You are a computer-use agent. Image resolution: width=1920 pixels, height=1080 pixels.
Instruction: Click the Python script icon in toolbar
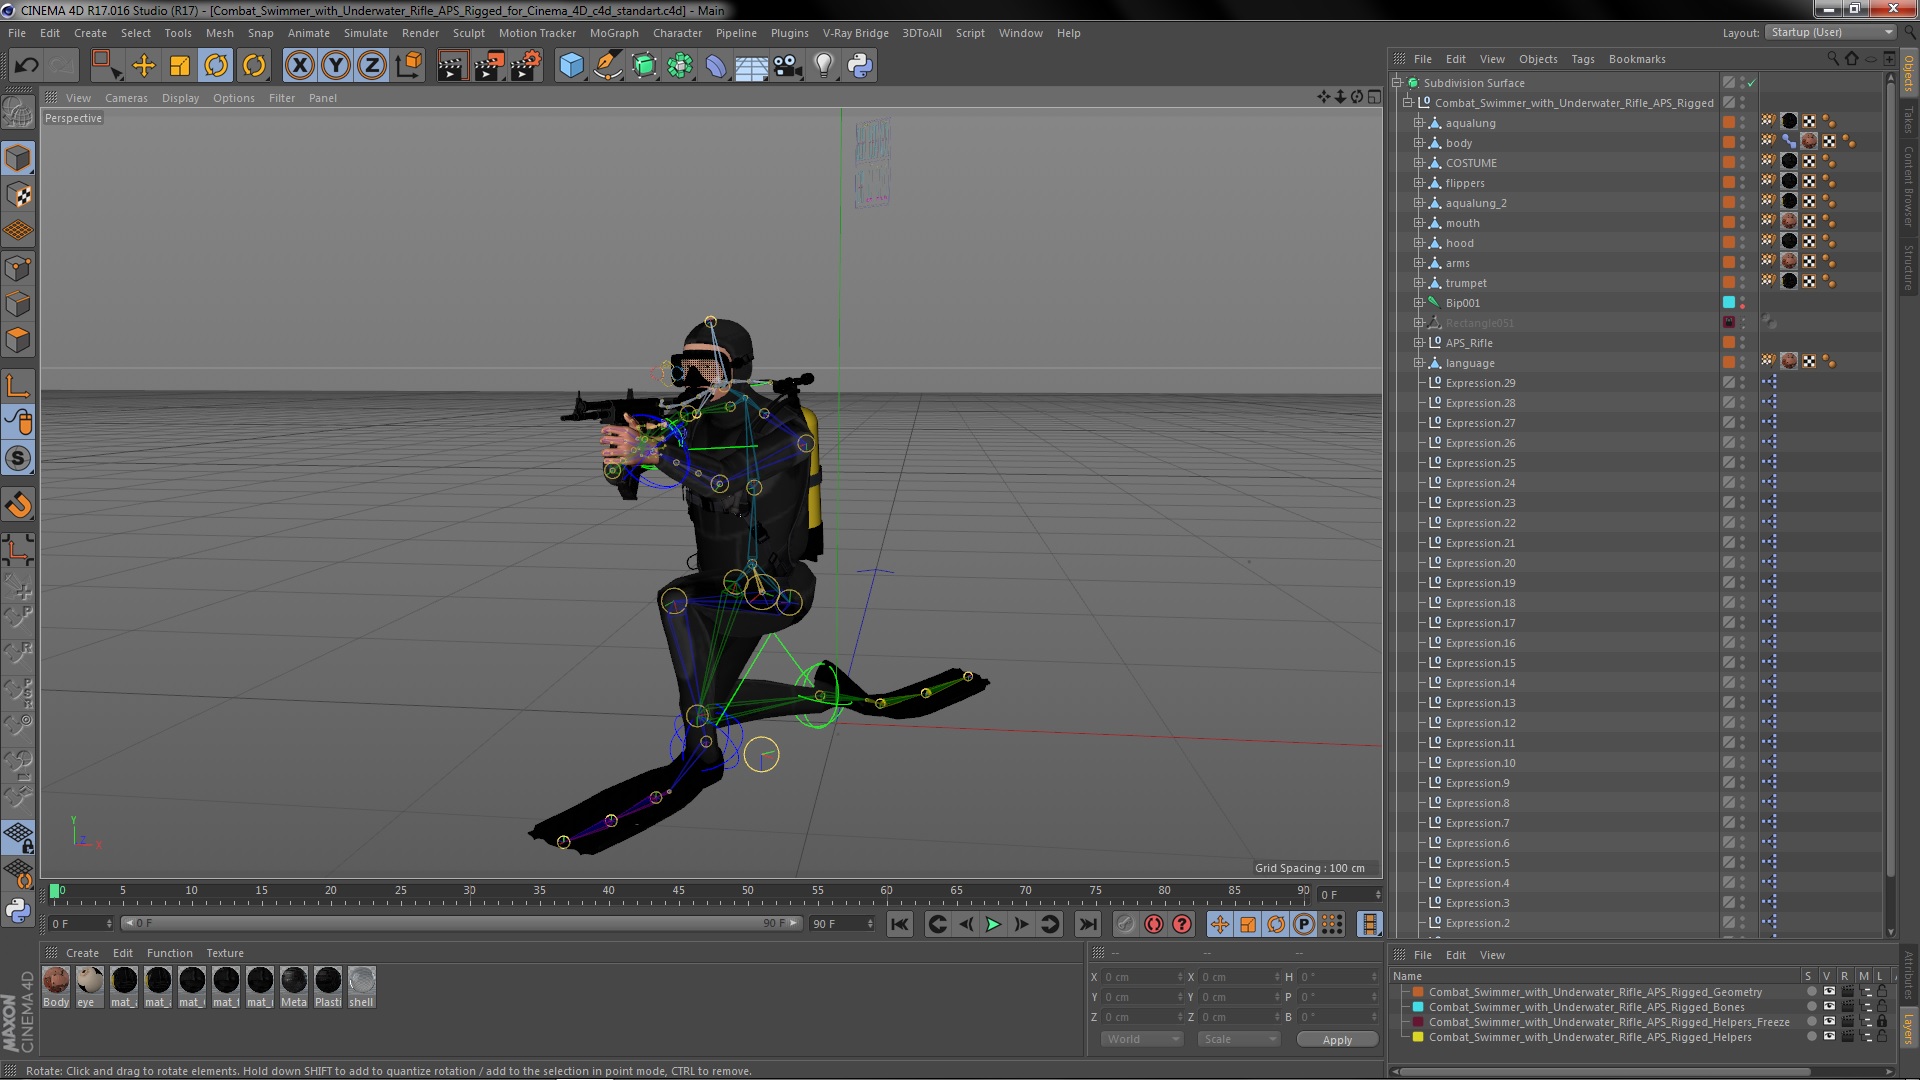coord(860,66)
